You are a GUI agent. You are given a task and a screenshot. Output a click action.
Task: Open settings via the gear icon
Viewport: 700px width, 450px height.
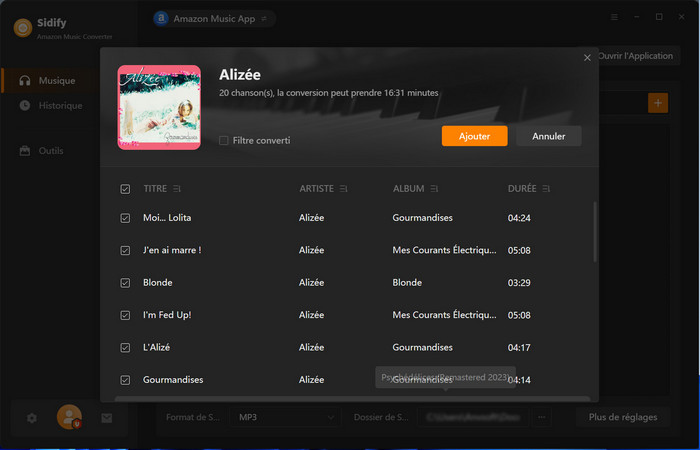tap(32, 418)
